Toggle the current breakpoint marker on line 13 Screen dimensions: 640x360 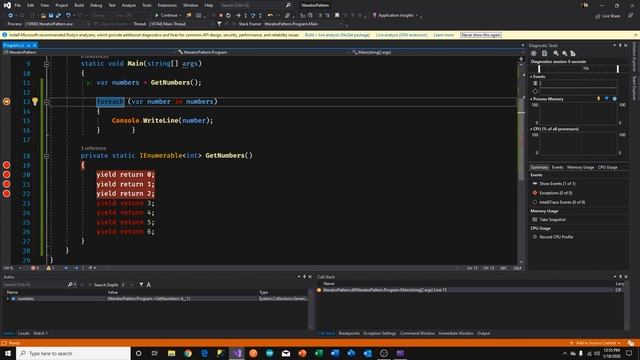click(x=7, y=101)
